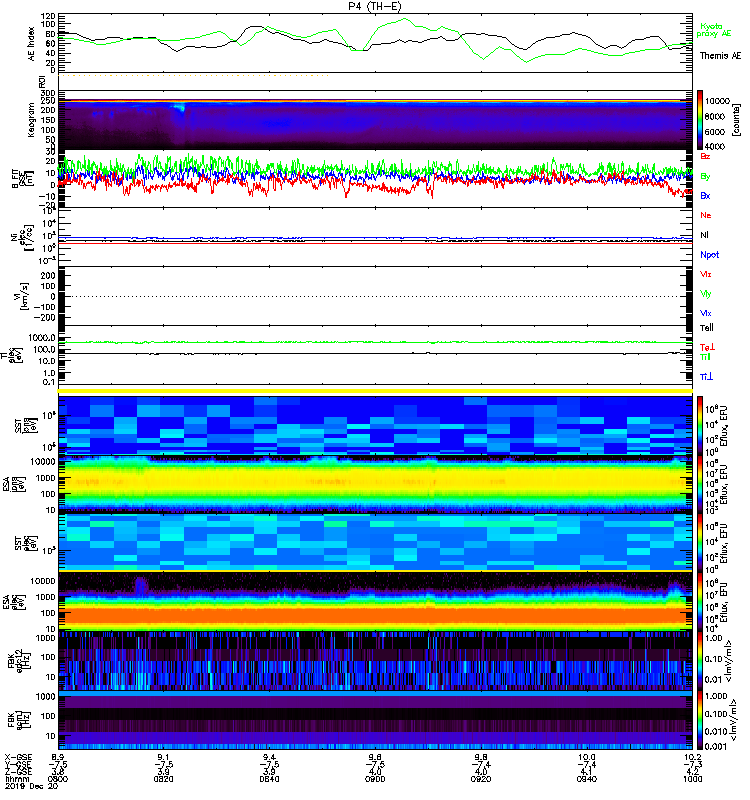Image resolution: width=750 pixels, height=800 pixels.
Task: Select the red Te perpendicular legend label
Action: (x=707, y=347)
